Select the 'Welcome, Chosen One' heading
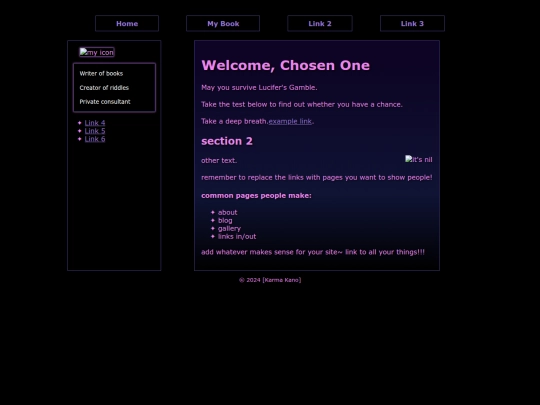 pyautogui.click(x=285, y=65)
